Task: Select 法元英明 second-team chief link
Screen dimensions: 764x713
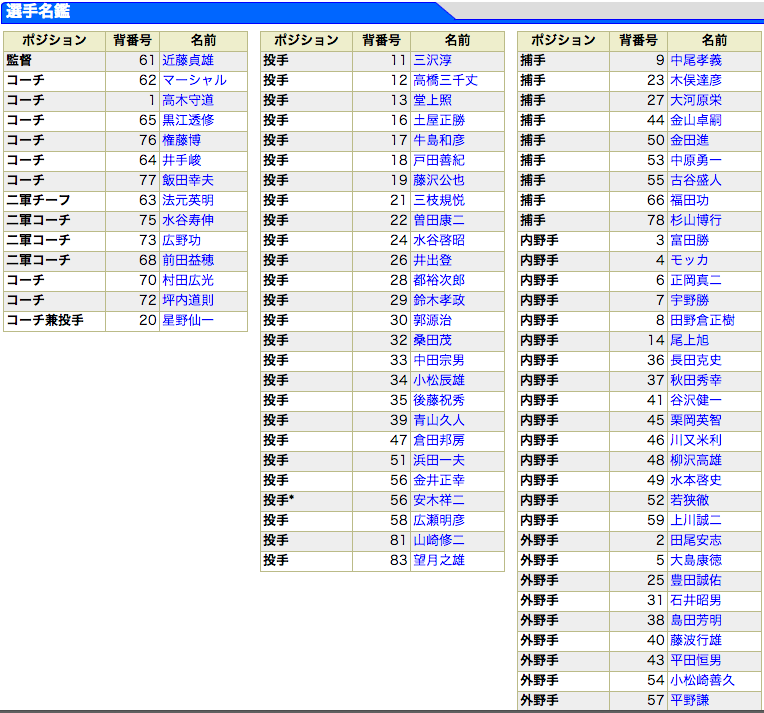Action: pyautogui.click(x=188, y=200)
